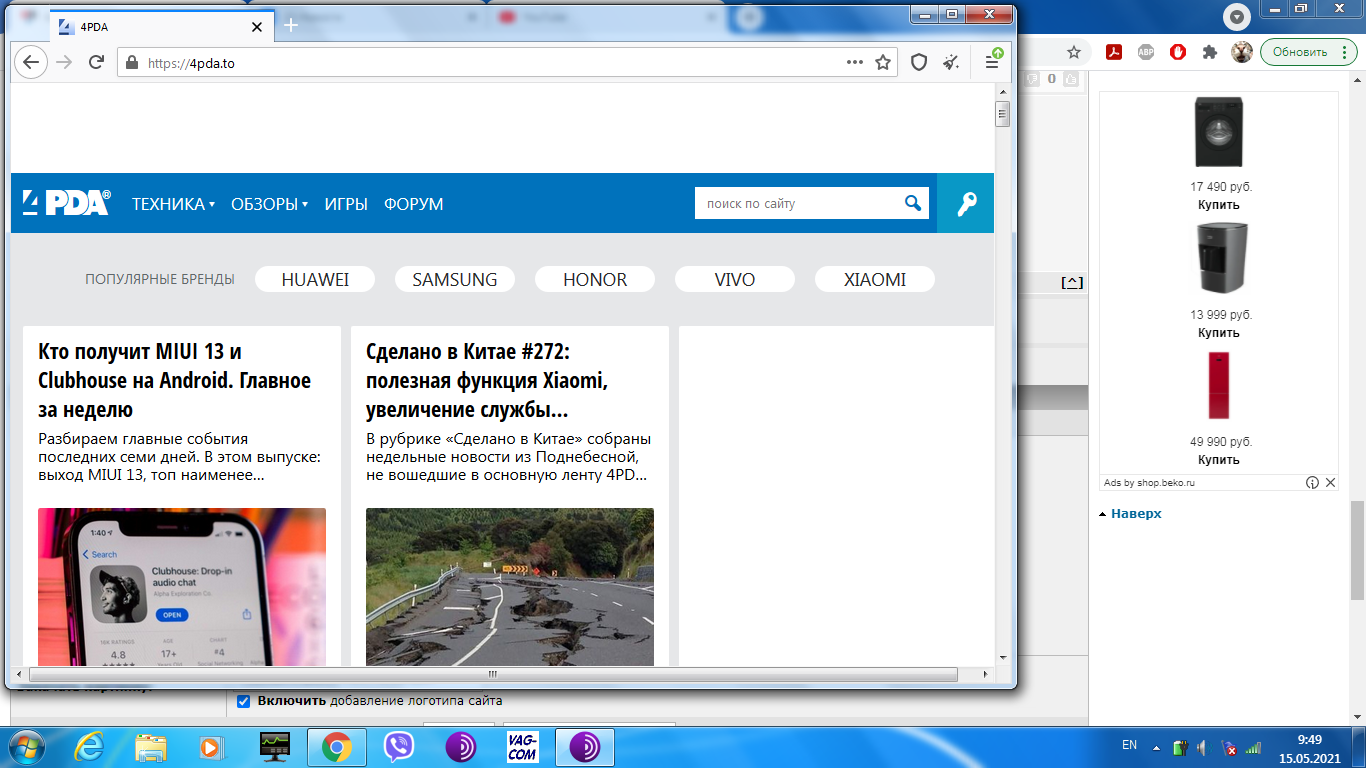Go back using the Firefox back arrow

click(x=31, y=62)
